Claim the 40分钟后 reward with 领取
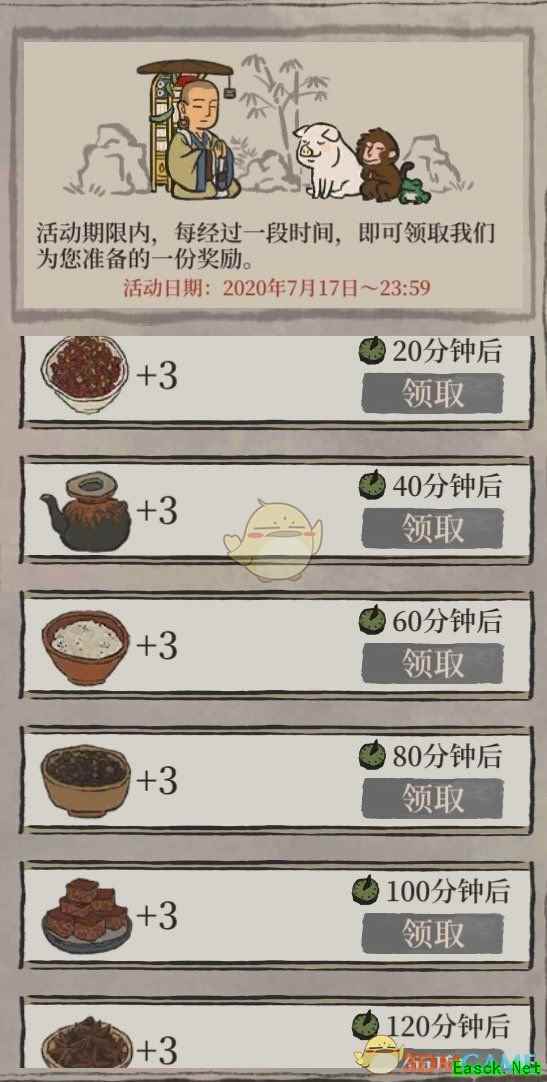Viewport: 547px width, 1082px height. (x=432, y=529)
